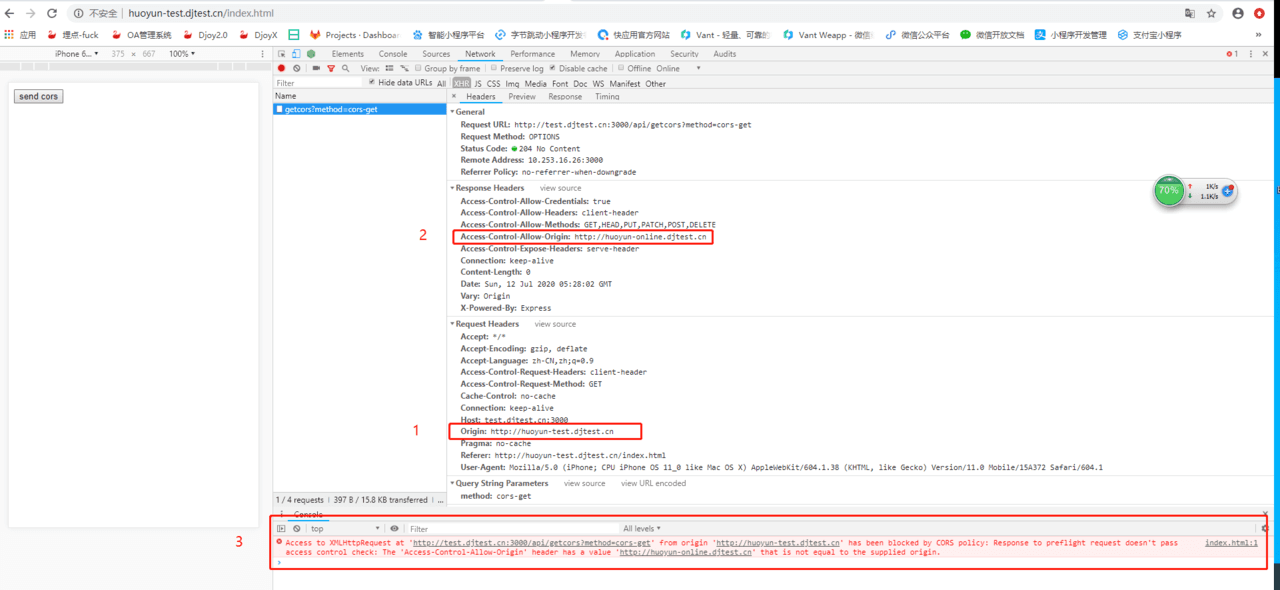Switch to the Console tab
The height and width of the screenshot is (590, 1280).
pos(392,54)
